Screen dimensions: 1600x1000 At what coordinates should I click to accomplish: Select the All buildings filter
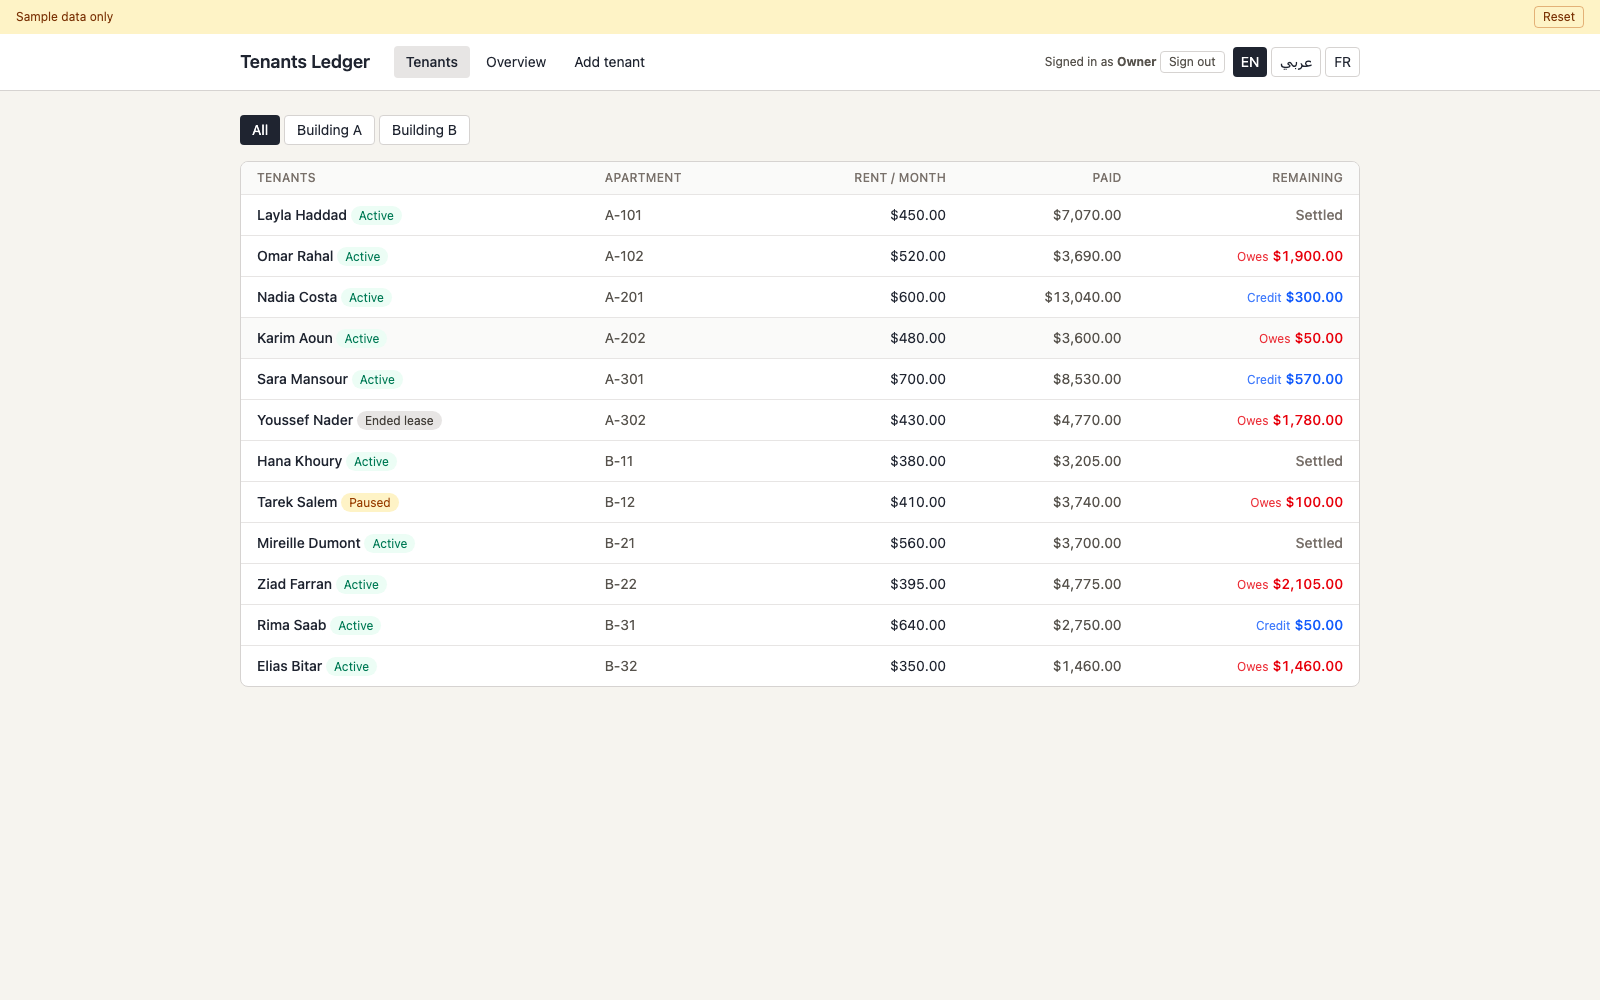pyautogui.click(x=260, y=130)
